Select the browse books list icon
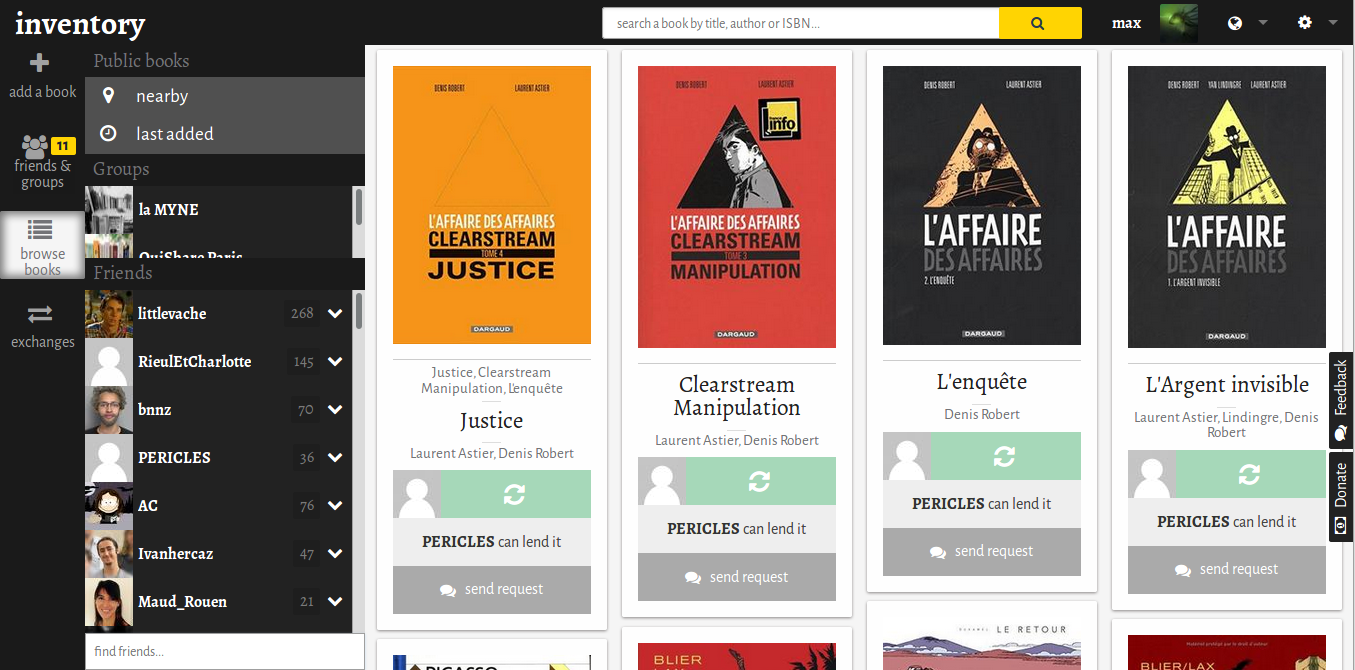 tap(40, 231)
